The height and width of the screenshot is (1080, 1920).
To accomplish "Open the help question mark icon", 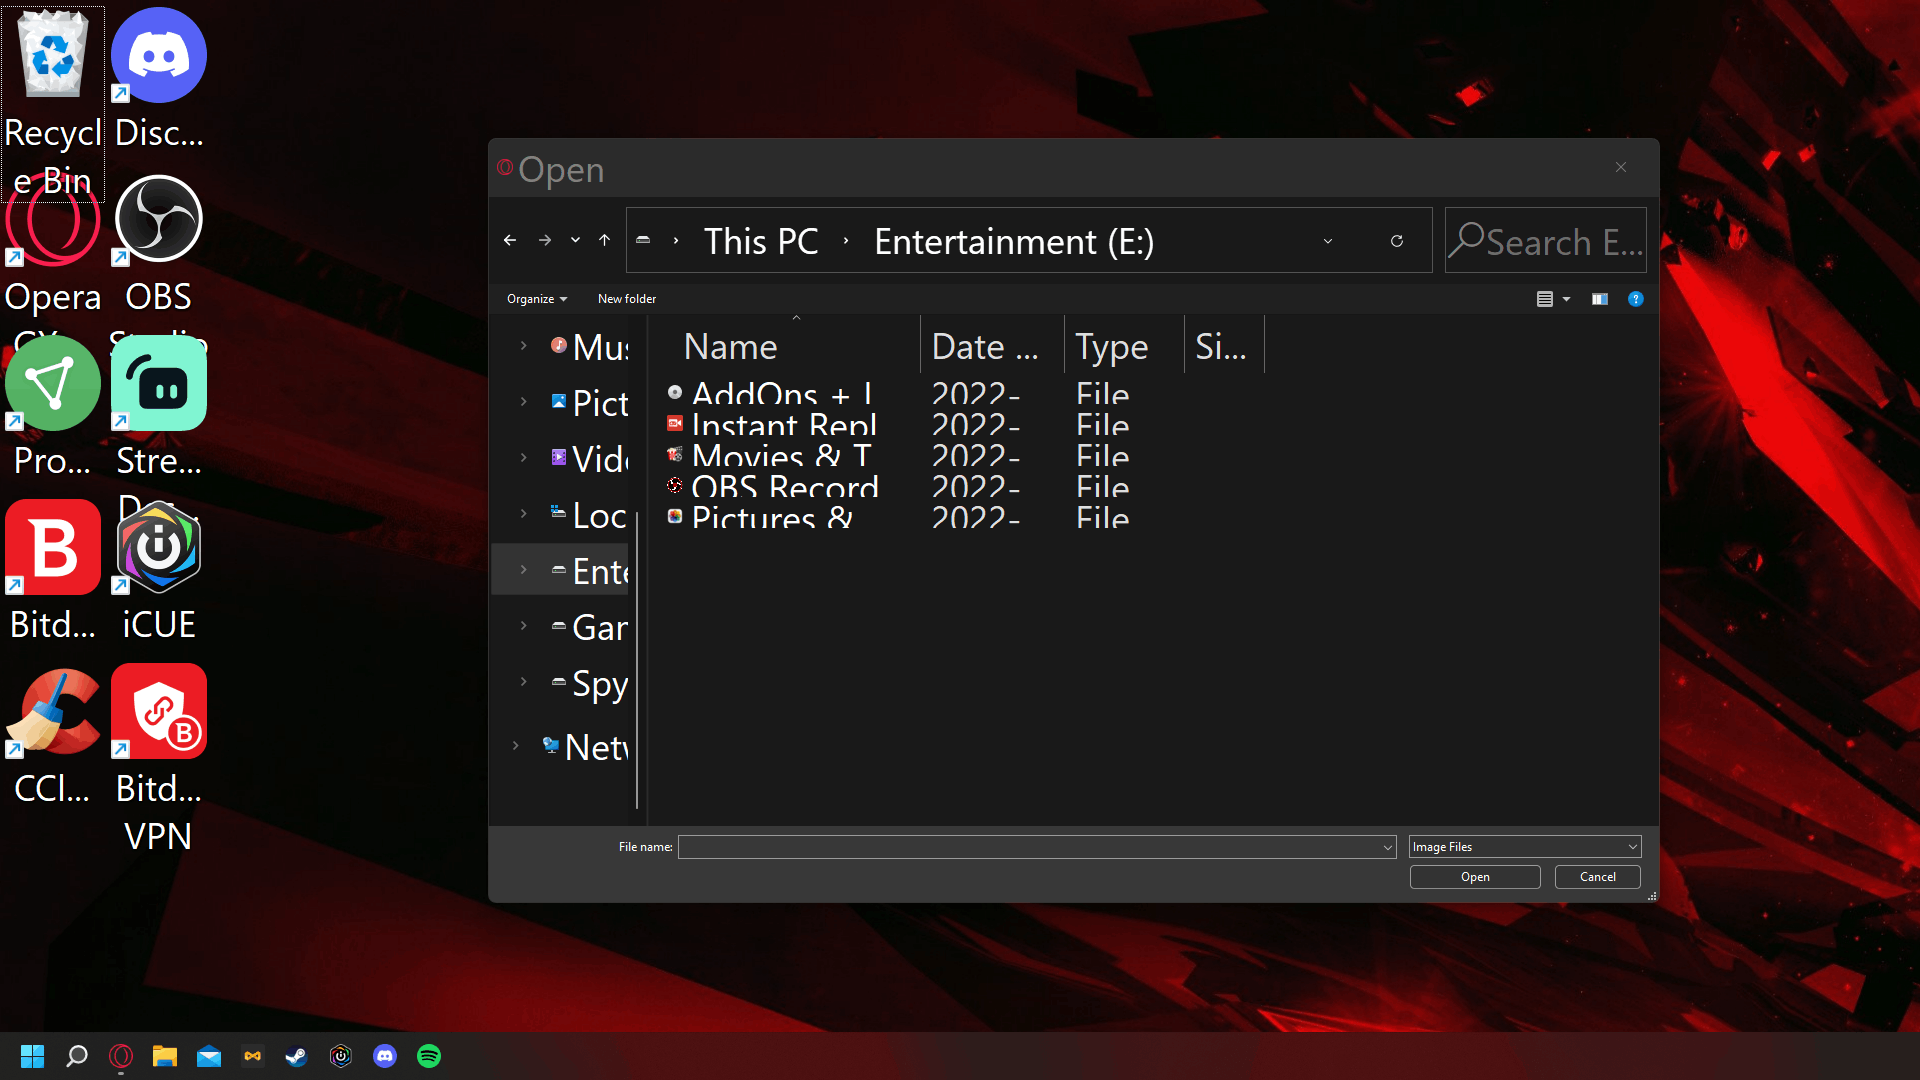I will tap(1635, 299).
